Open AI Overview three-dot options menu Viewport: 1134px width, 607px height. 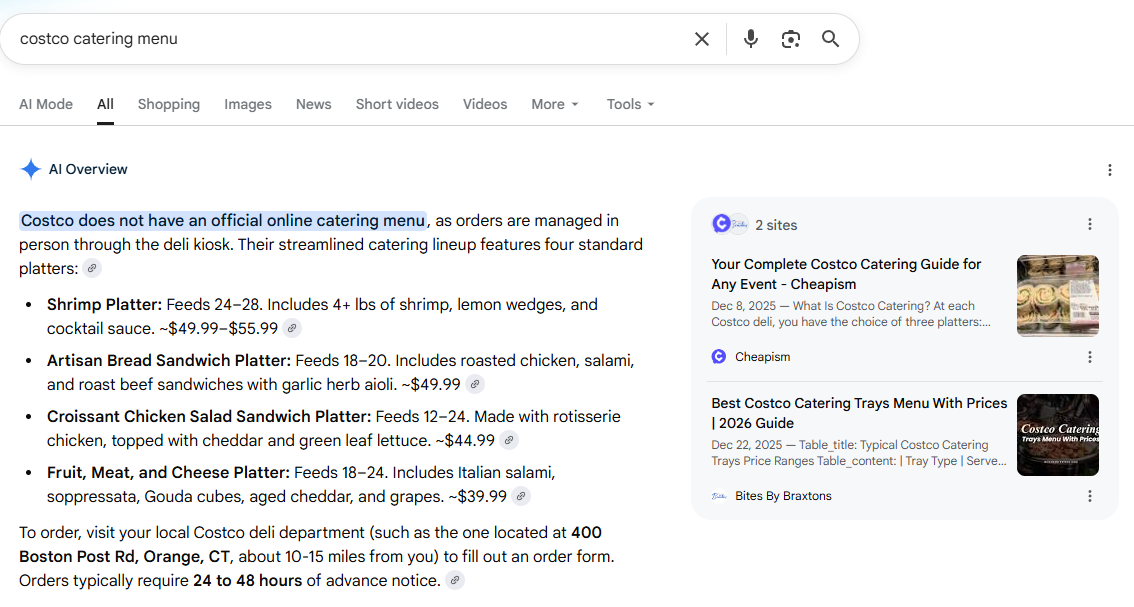pos(1109,170)
